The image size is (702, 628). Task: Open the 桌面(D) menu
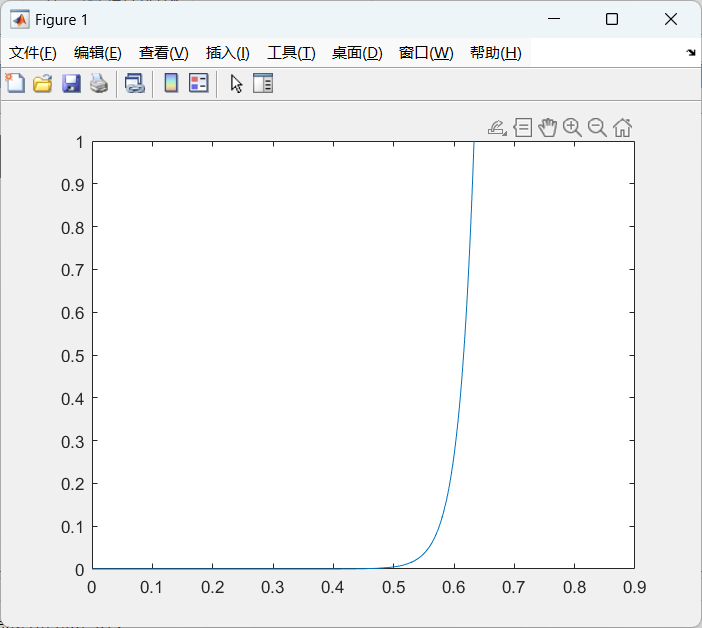[357, 53]
